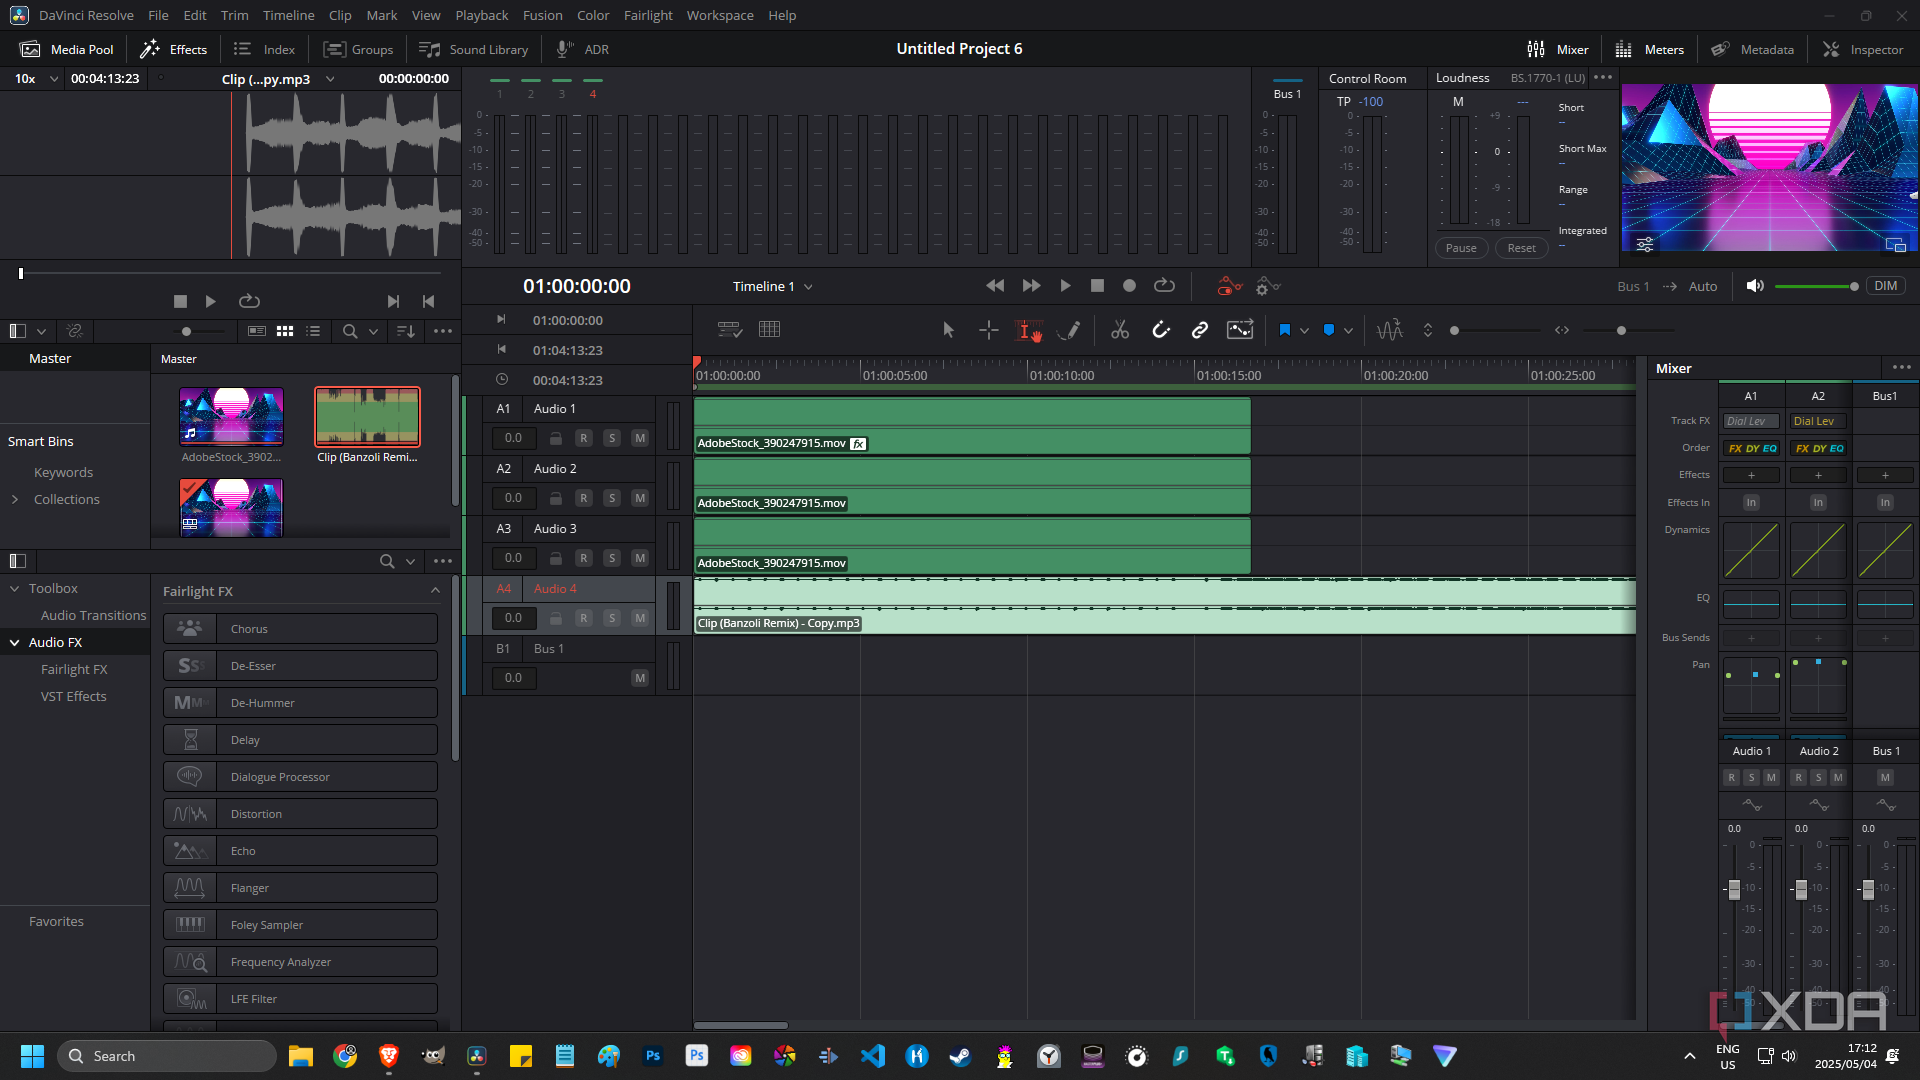This screenshot has height=1080, width=1920.
Task: Select the Dialogue Processor effect
Action: tap(300, 777)
